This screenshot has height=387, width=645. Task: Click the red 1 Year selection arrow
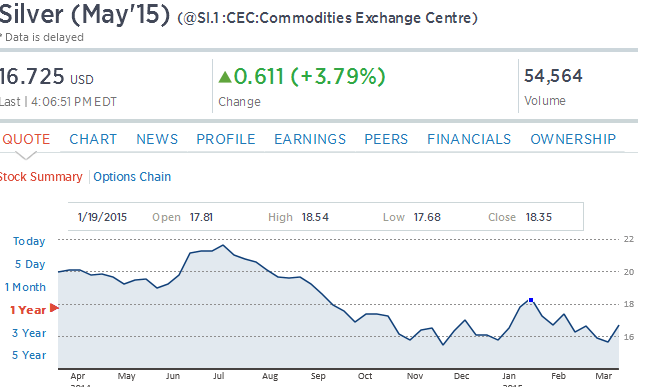(54, 308)
